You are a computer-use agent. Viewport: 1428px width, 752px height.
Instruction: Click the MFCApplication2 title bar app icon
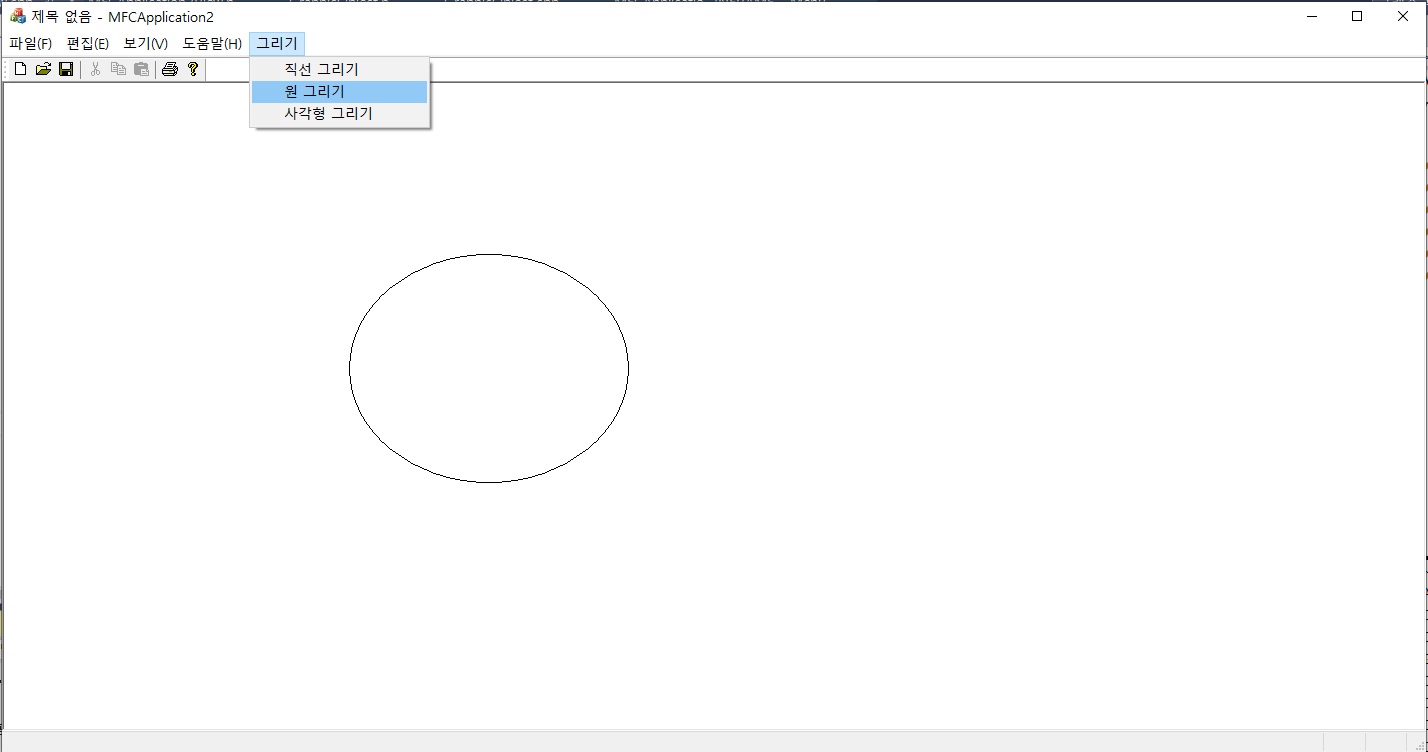[17, 16]
